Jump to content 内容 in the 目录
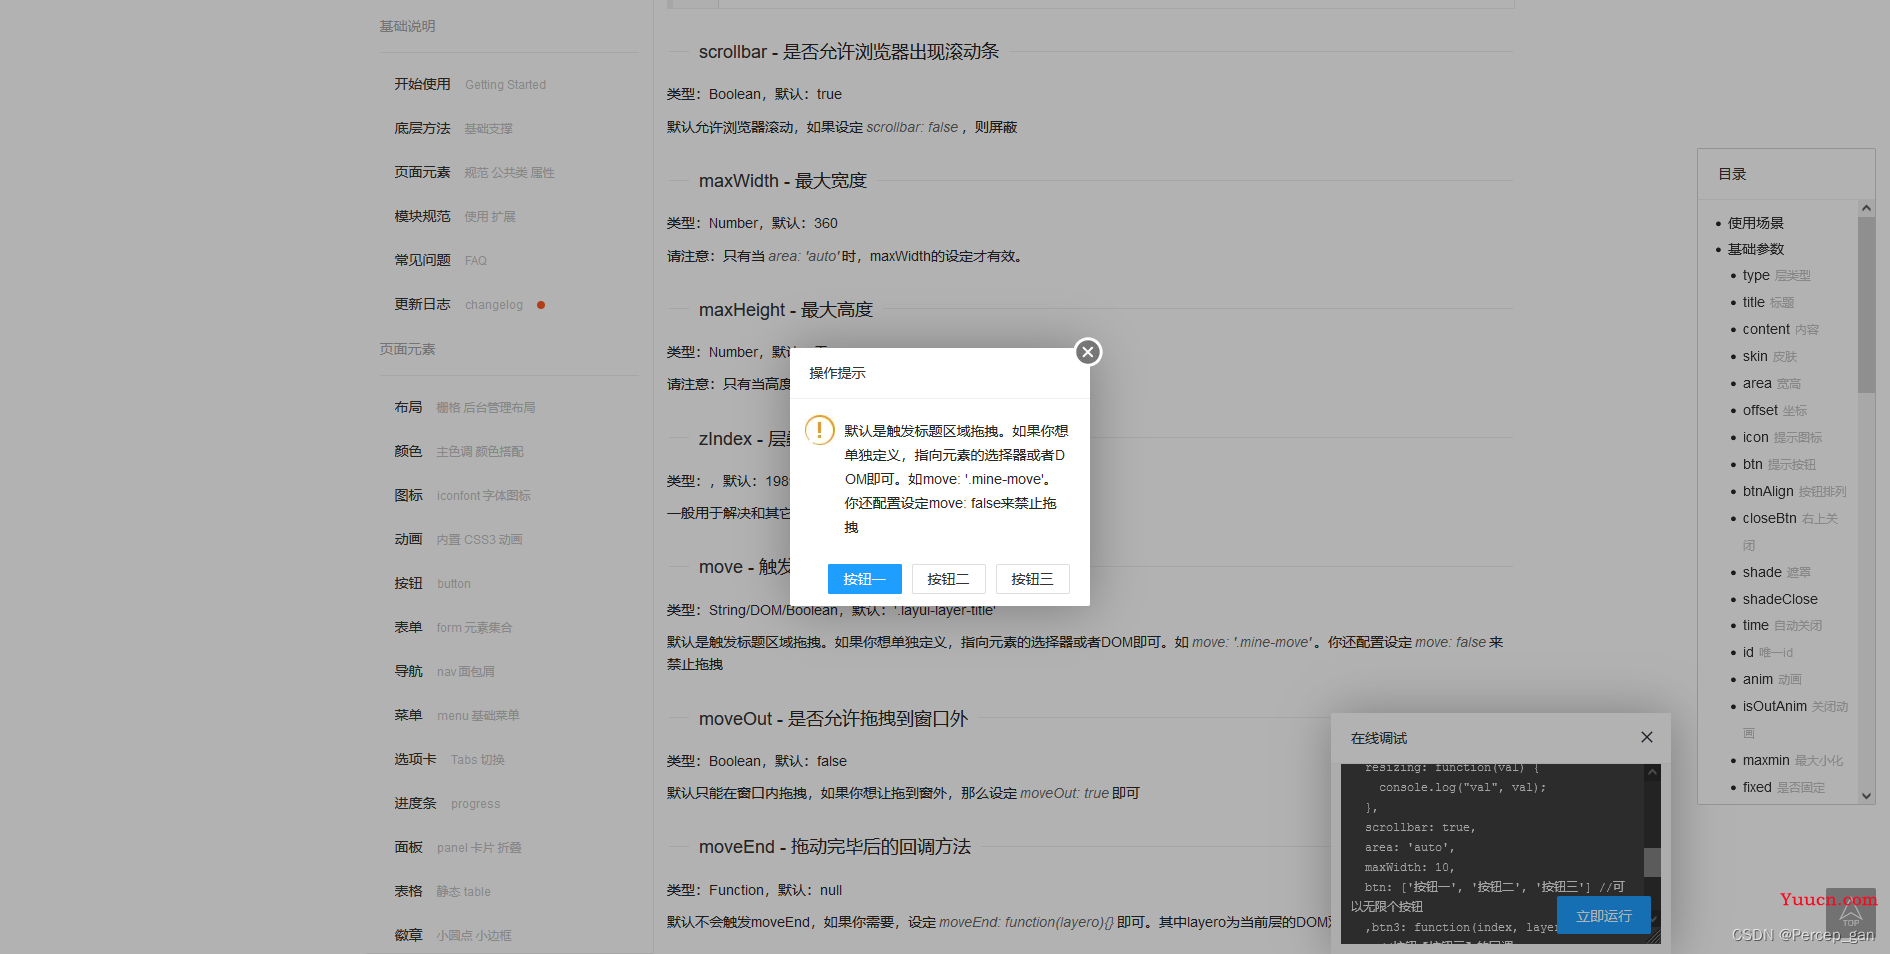This screenshot has width=1890, height=954. 1780,329
